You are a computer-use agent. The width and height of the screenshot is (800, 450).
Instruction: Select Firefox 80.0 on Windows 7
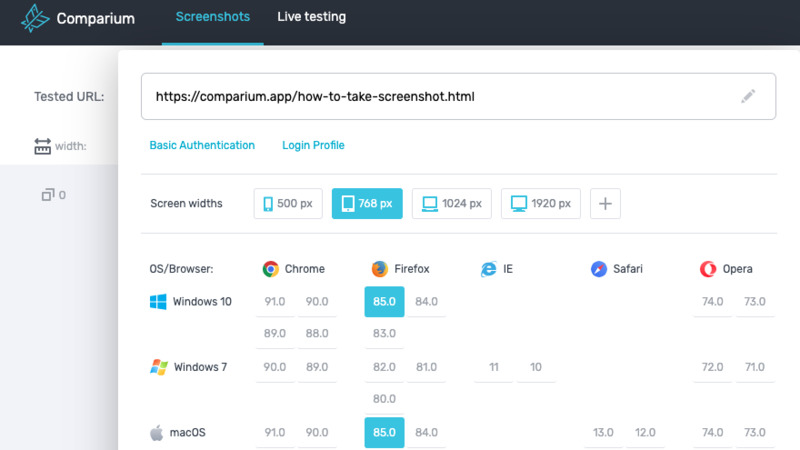(384, 398)
